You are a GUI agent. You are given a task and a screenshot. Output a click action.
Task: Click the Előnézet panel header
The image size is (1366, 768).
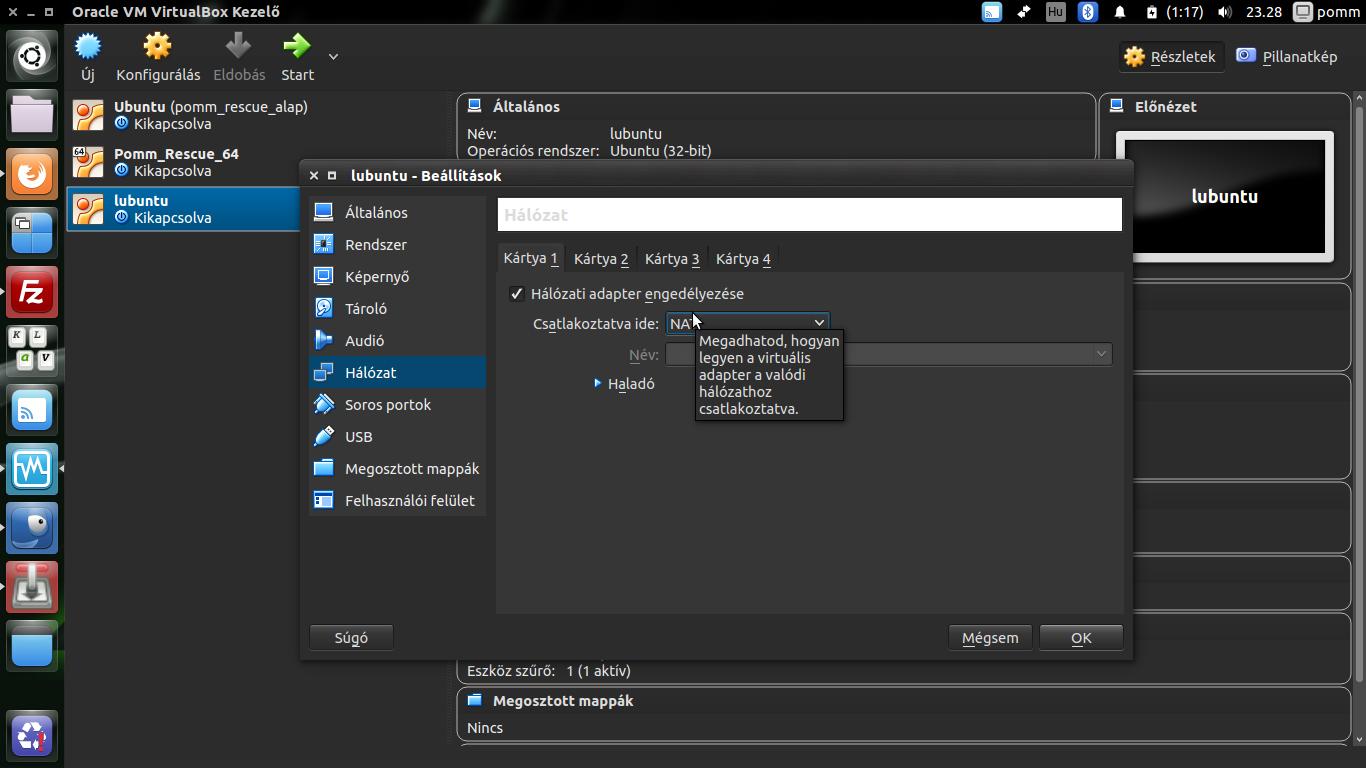click(x=1166, y=106)
